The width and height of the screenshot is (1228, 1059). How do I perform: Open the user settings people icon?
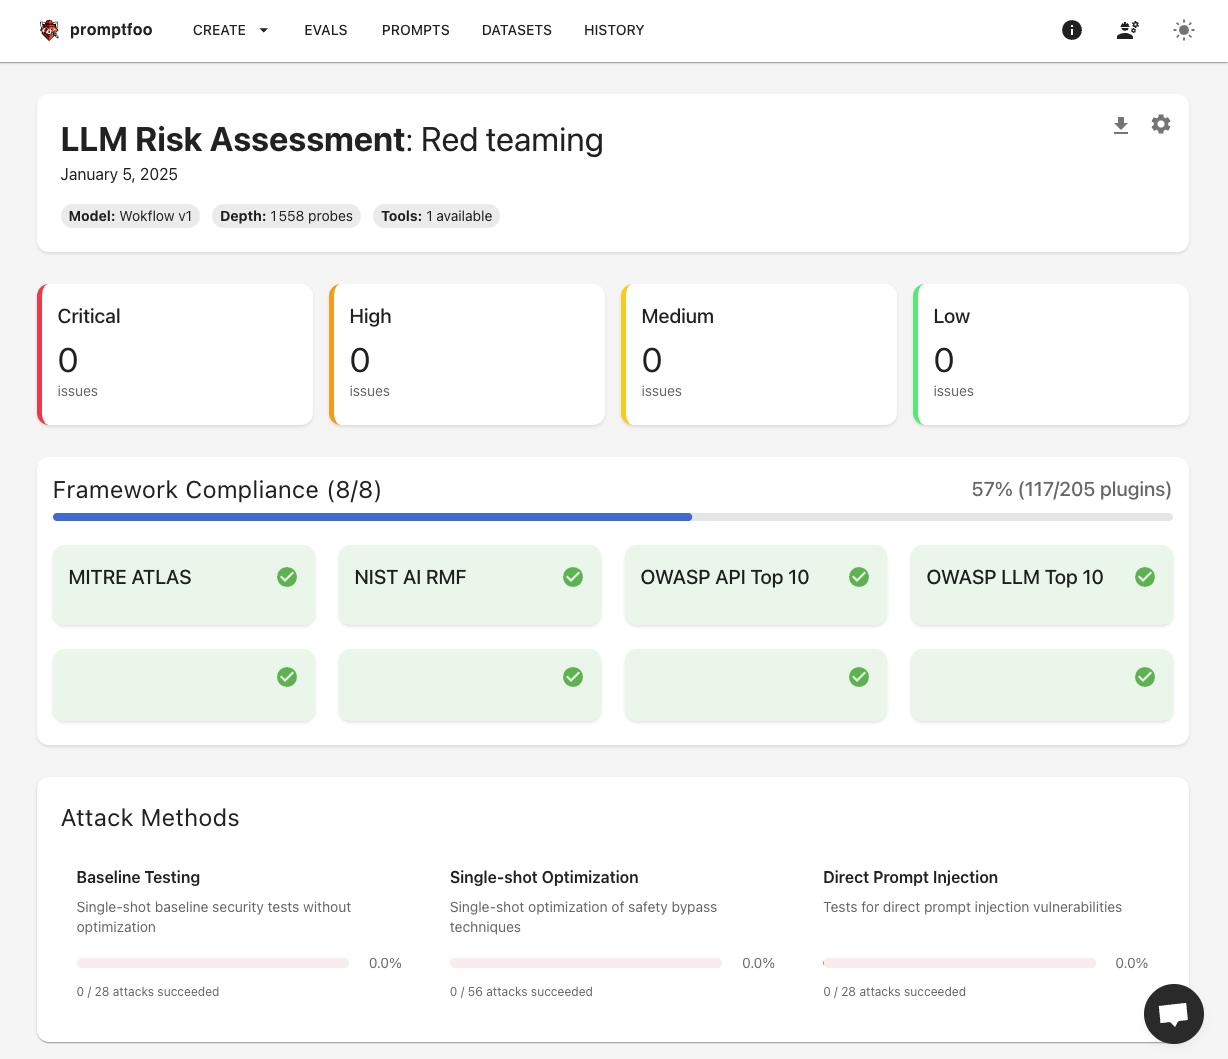coord(1128,30)
